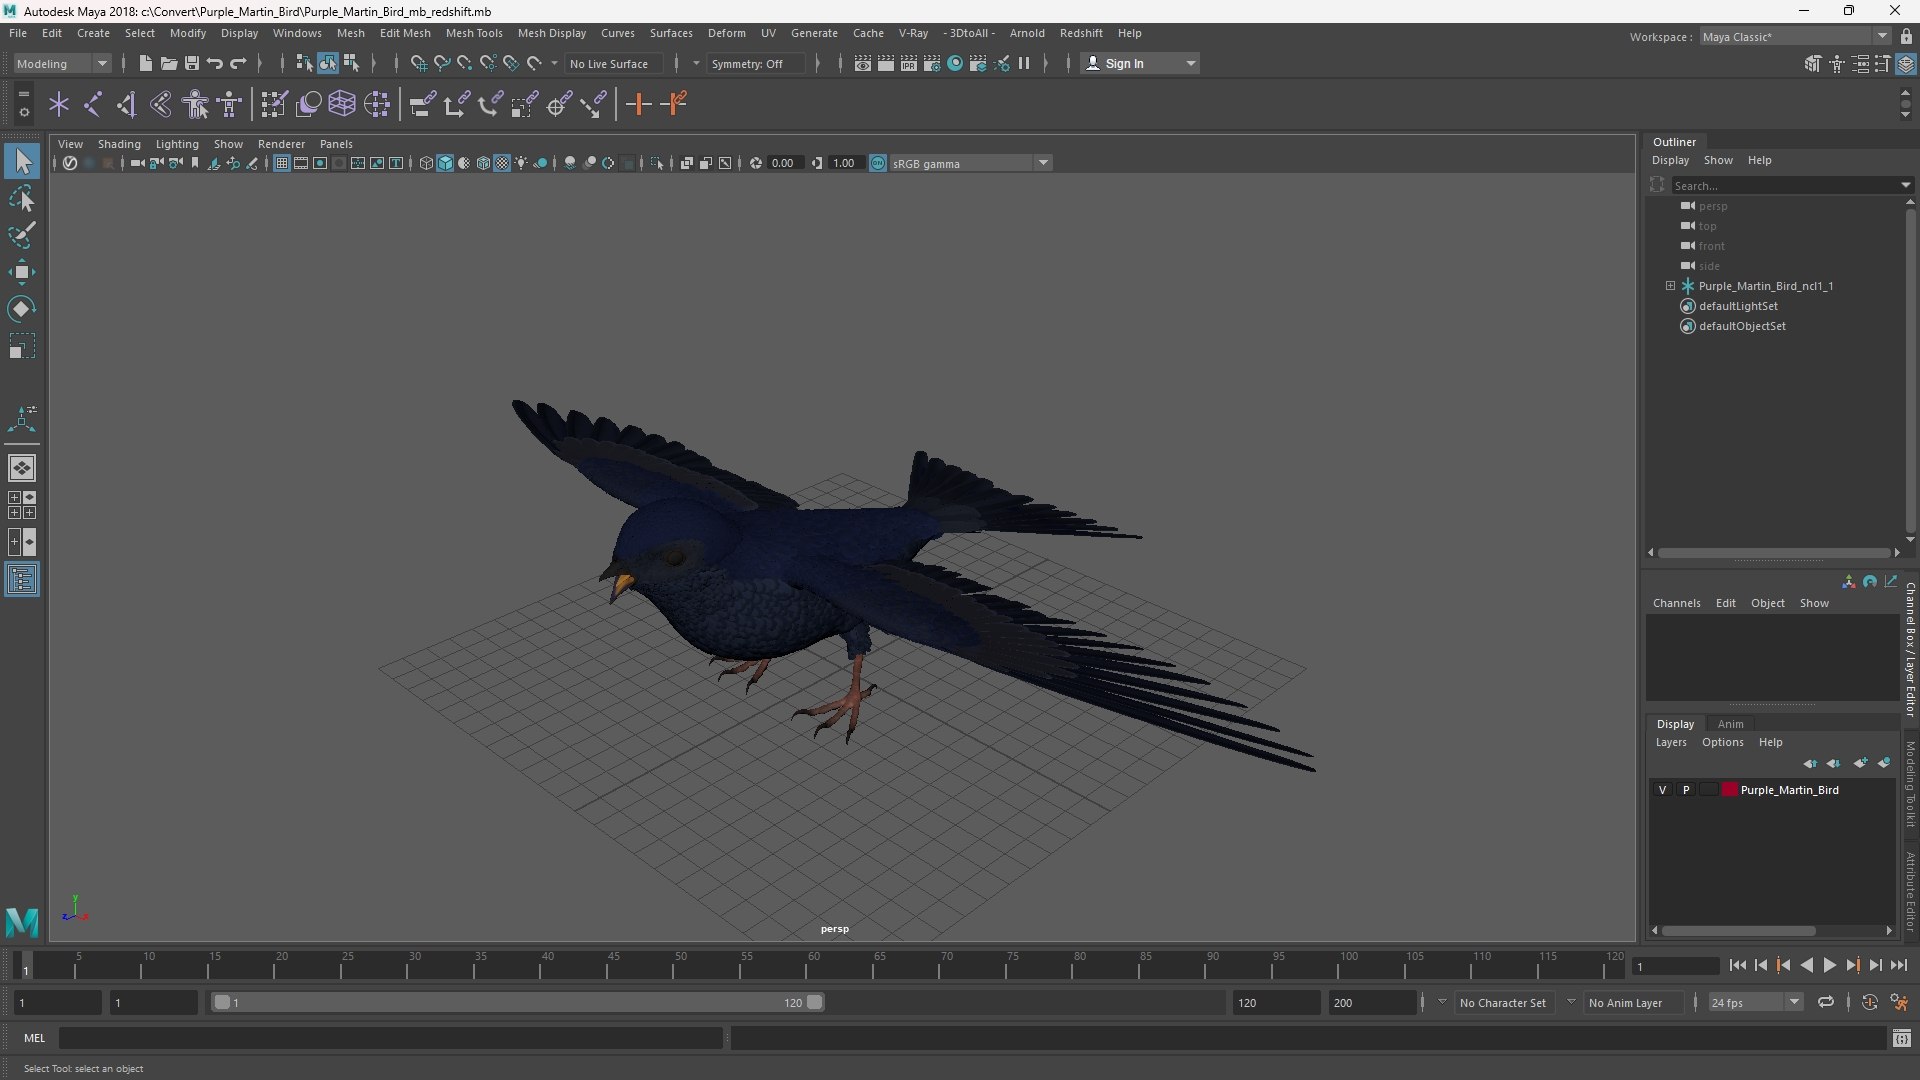Toggle auto keyframe button
The image size is (1920, 1080).
(1870, 1002)
